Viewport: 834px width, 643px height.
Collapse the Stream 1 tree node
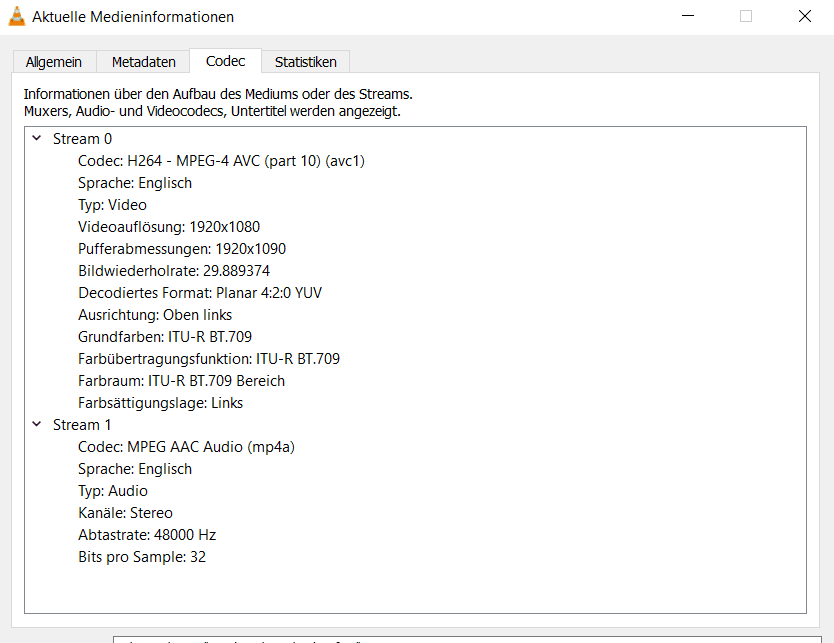point(37,424)
